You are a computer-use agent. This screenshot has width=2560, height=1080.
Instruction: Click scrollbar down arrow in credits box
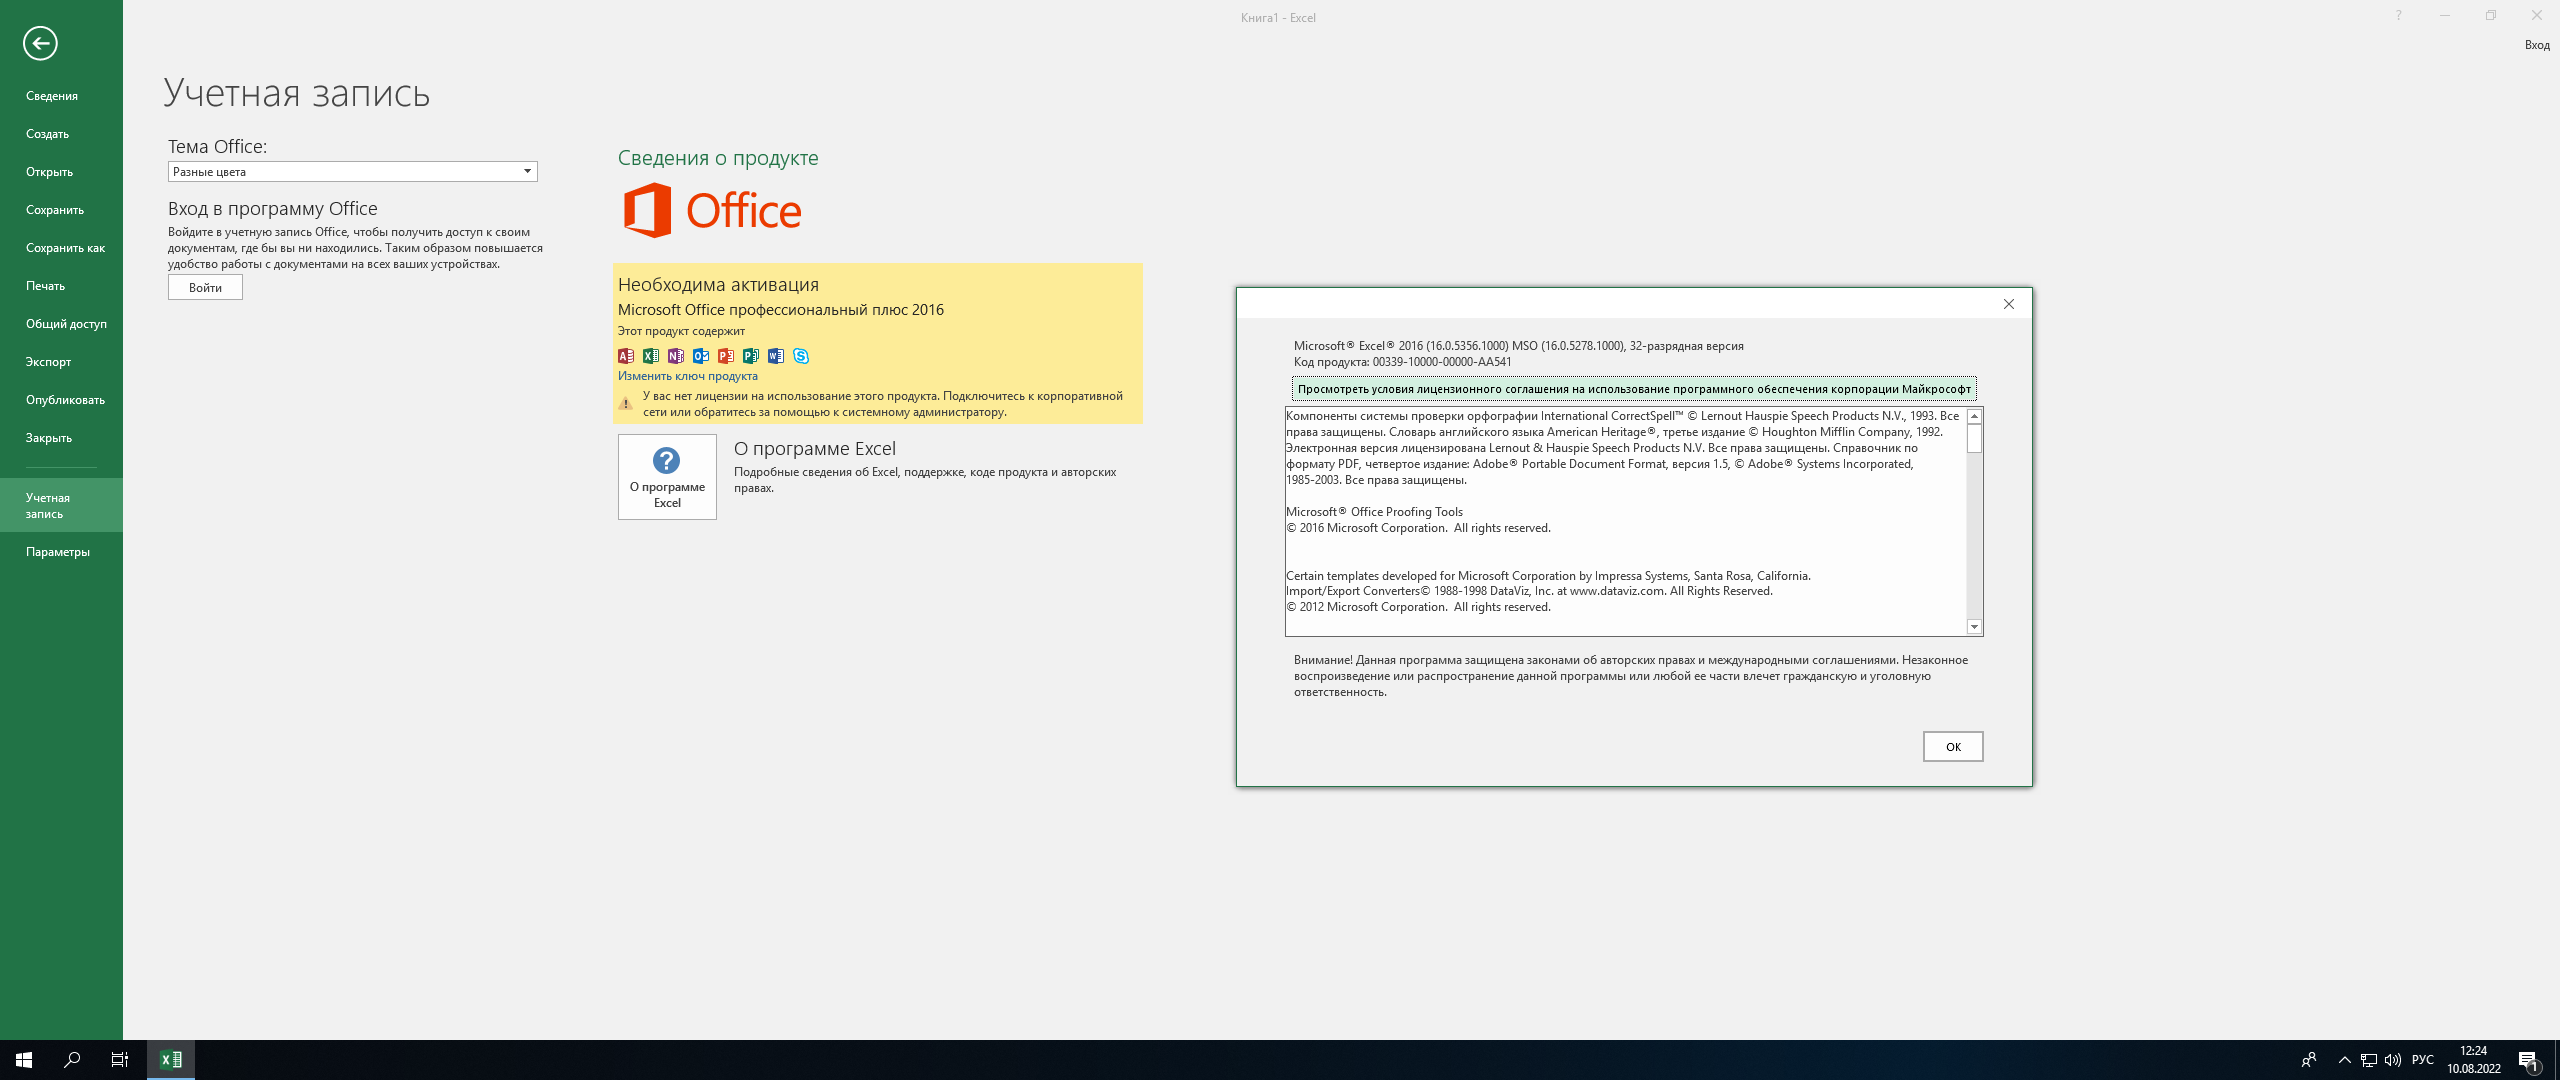click(x=1974, y=627)
